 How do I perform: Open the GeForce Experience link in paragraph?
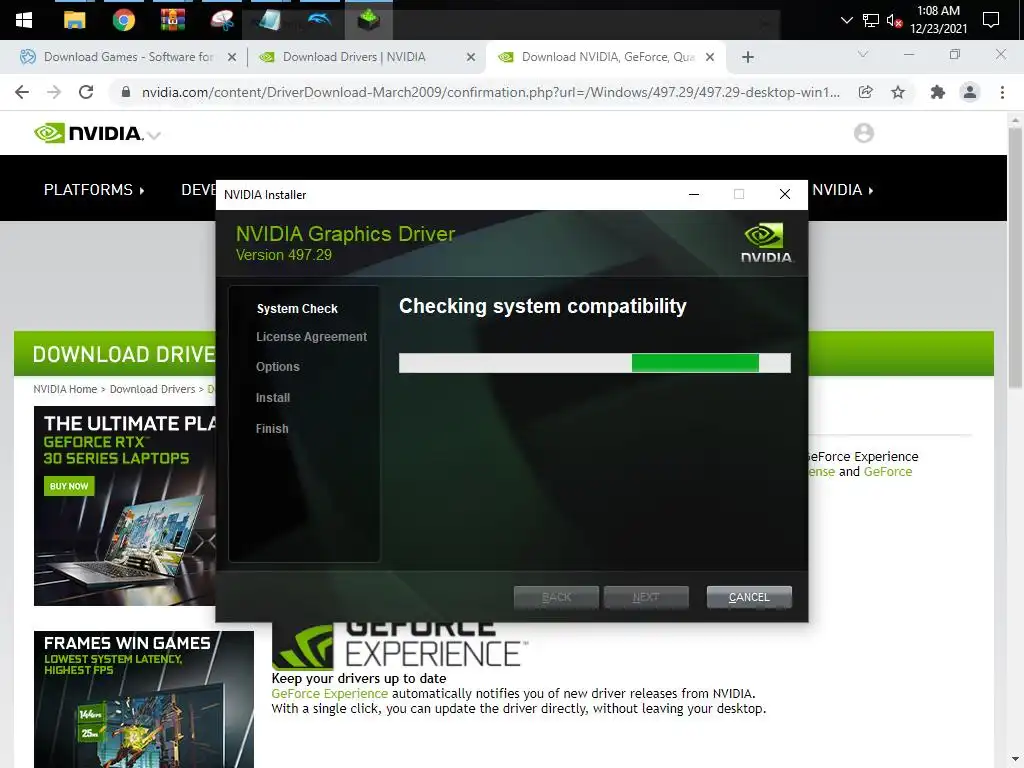(329, 694)
